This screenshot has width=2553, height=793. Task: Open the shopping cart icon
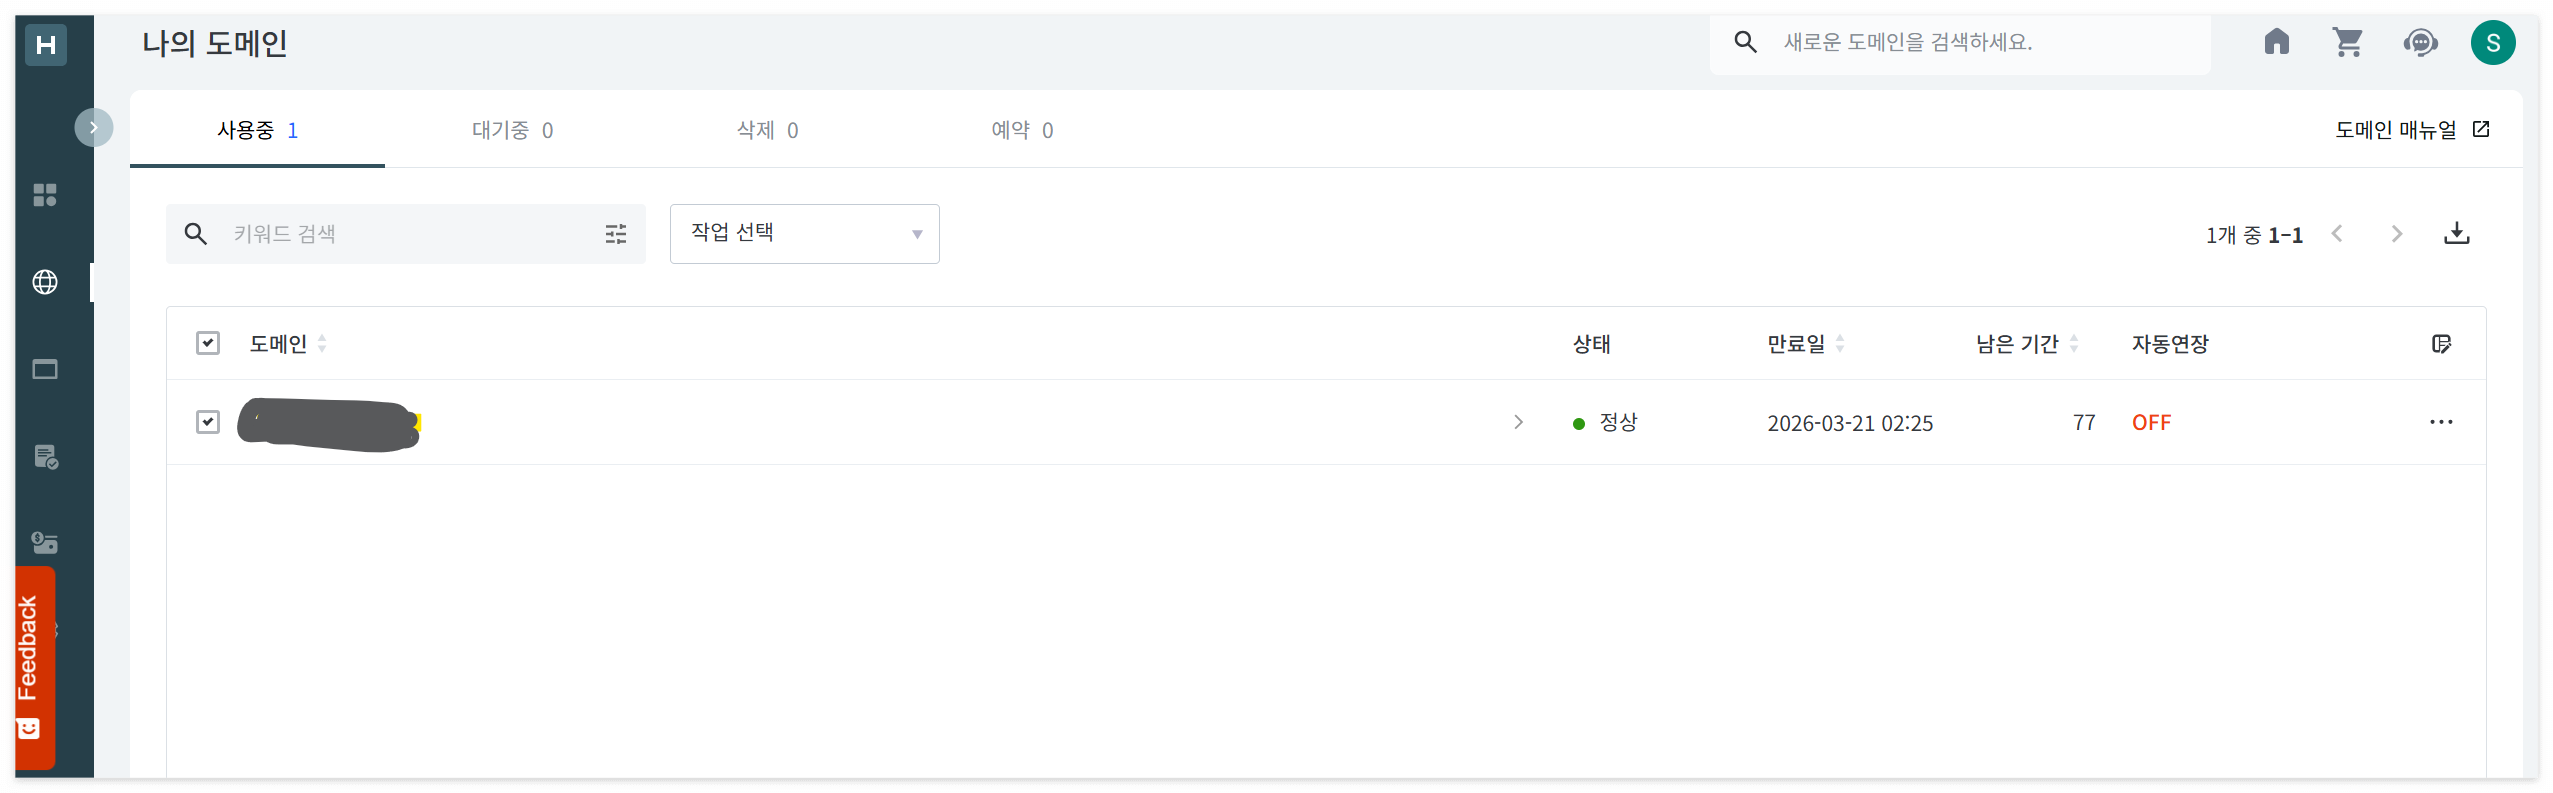coord(2349,42)
